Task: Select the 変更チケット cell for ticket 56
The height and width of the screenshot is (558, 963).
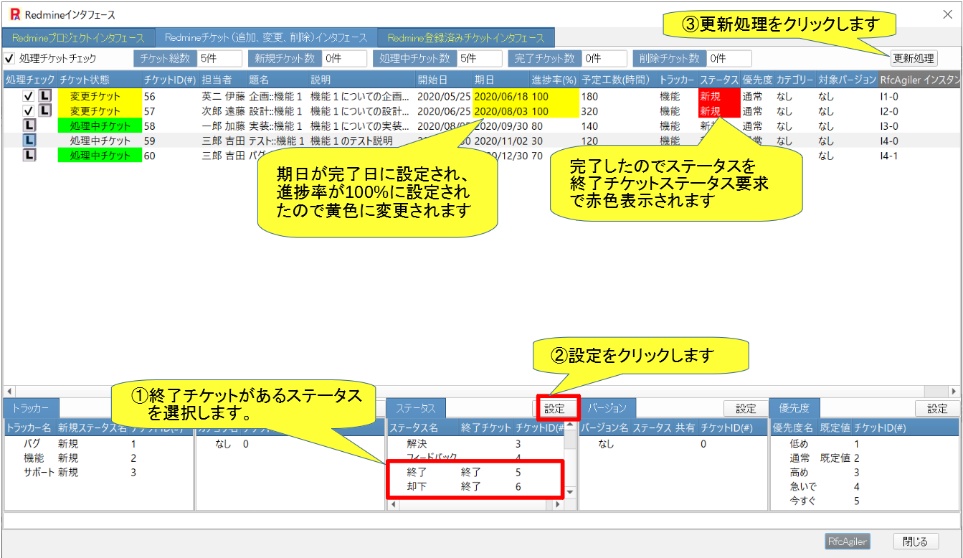Action: click(x=99, y=96)
